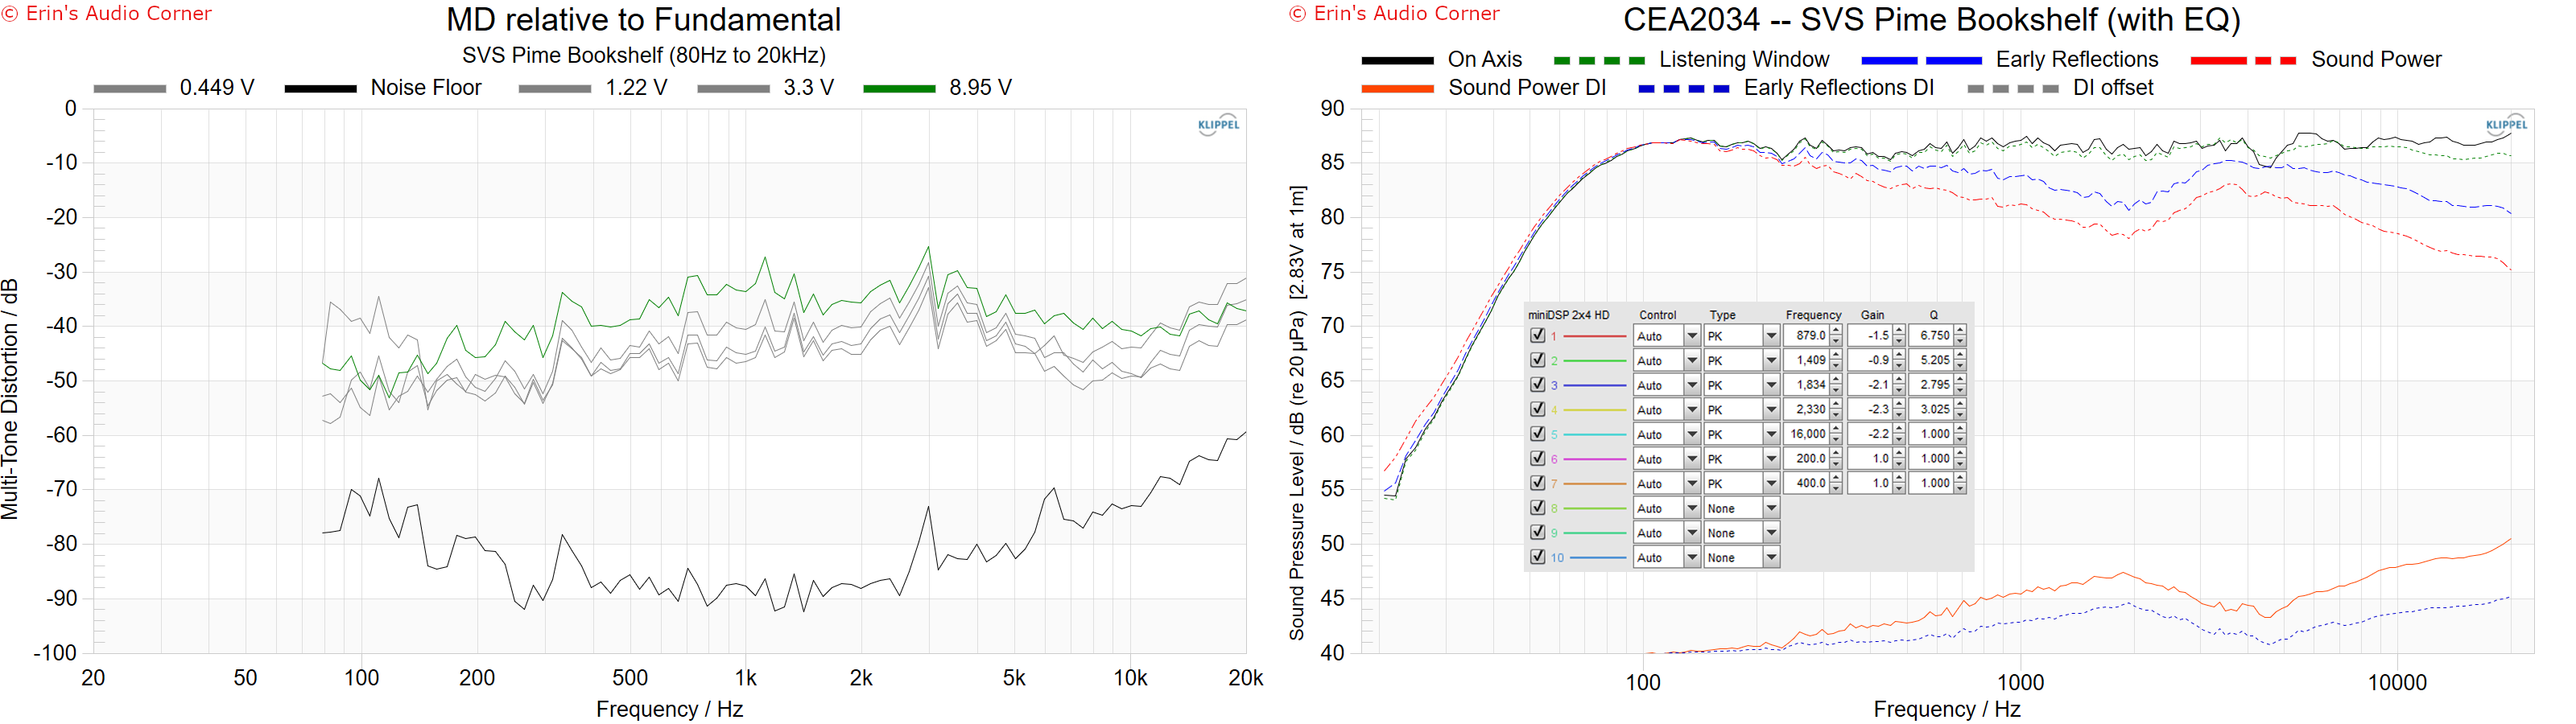This screenshot has width=2576, height=724.
Task: Decrease filter 5 frequency with down arrow
Action: click(x=1836, y=439)
